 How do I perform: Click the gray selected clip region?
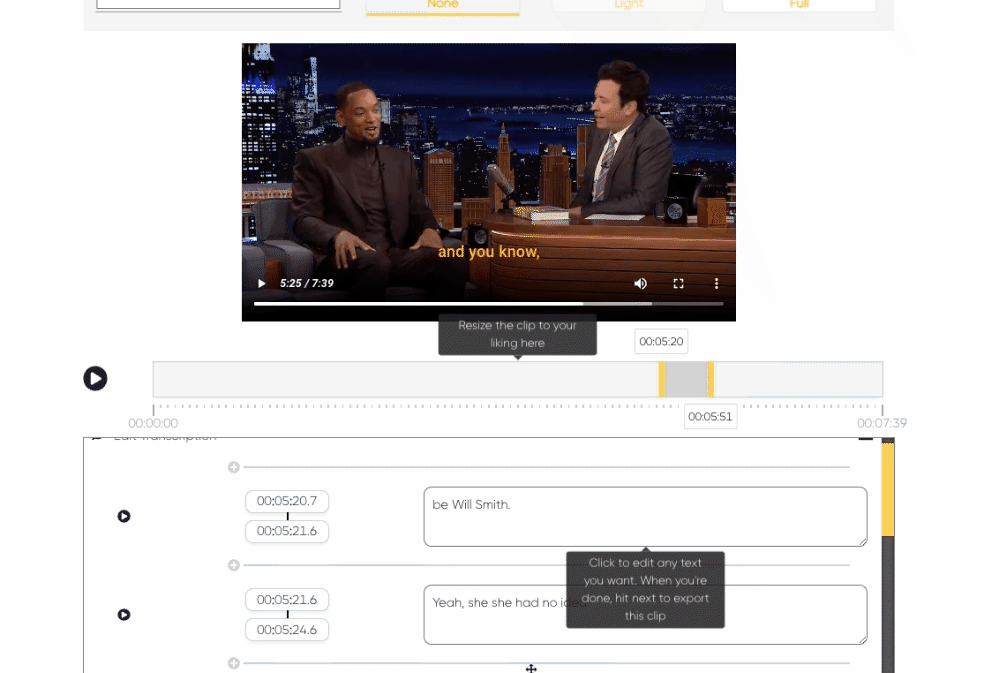click(686, 379)
